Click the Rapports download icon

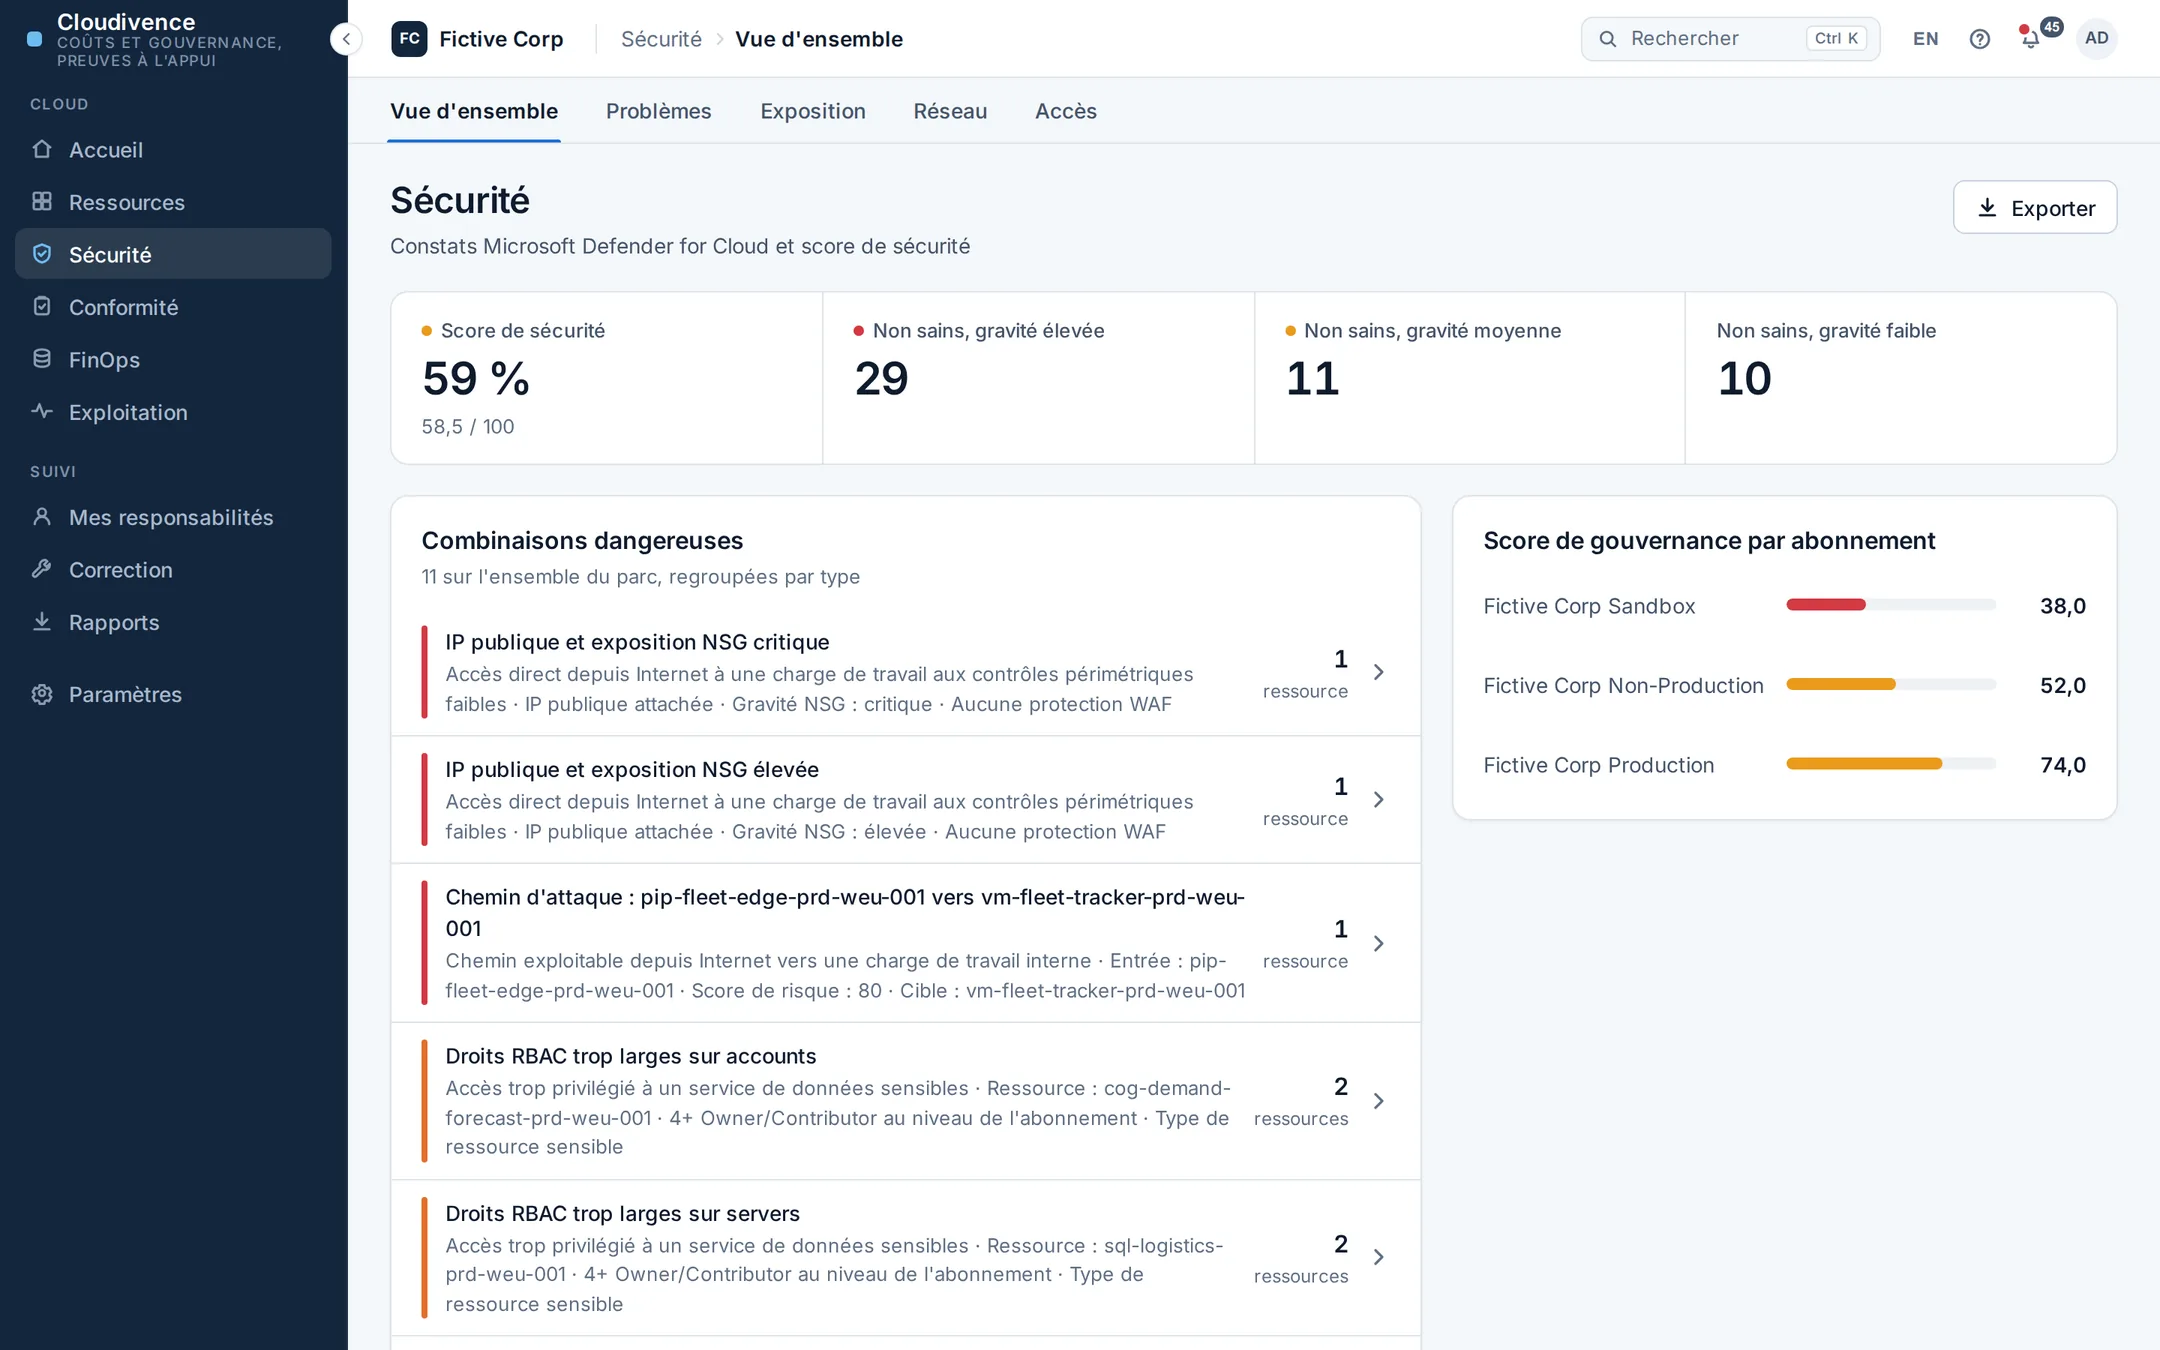(42, 621)
